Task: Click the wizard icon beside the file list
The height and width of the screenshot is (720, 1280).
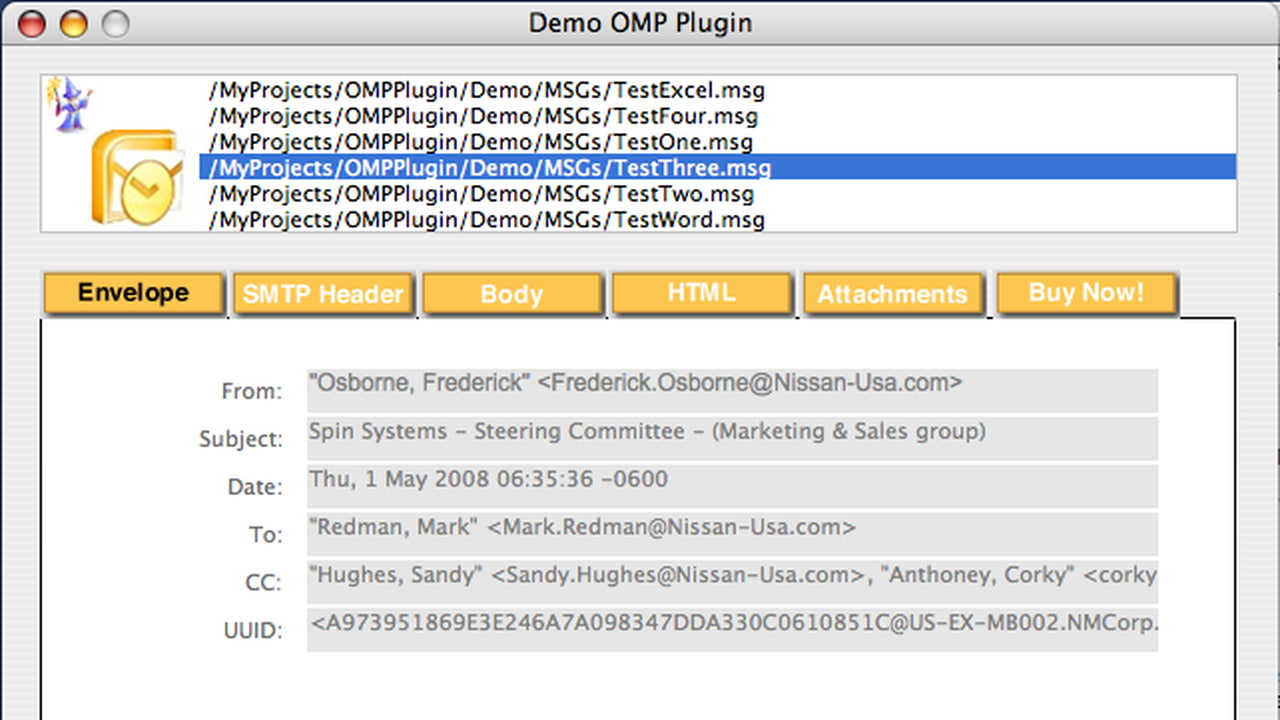Action: point(70,104)
